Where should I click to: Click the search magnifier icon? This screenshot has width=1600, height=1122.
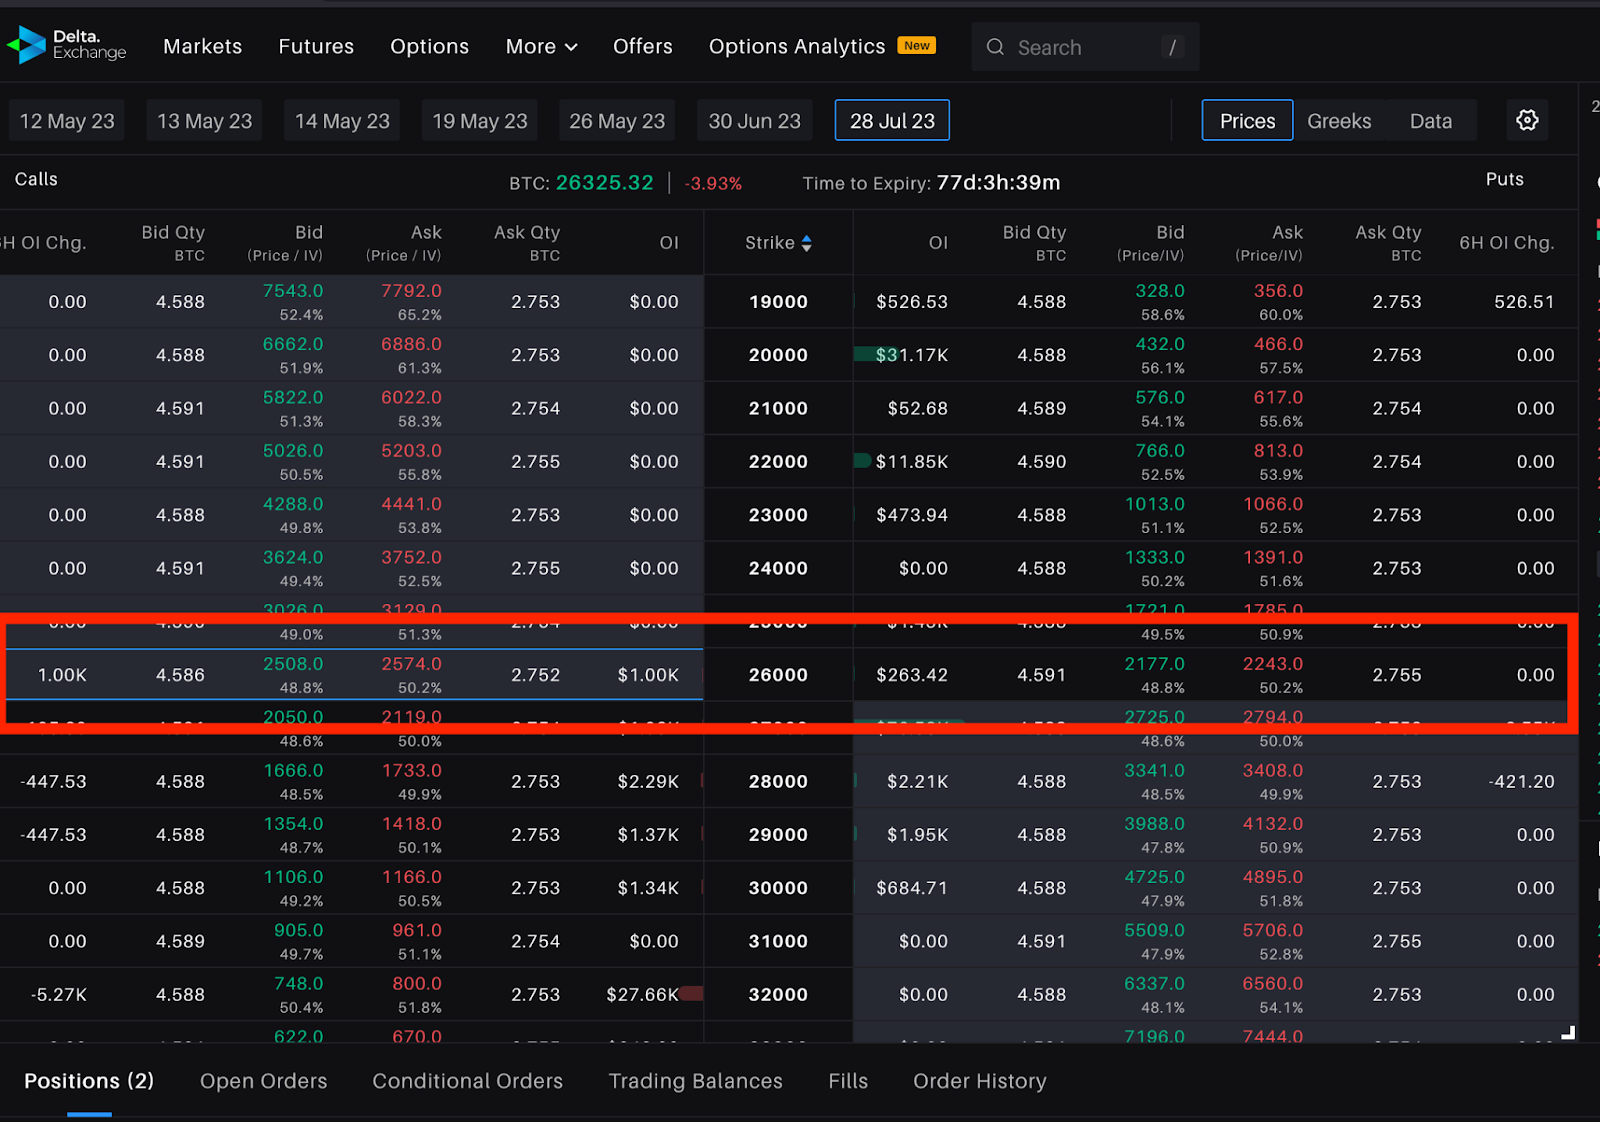(995, 46)
